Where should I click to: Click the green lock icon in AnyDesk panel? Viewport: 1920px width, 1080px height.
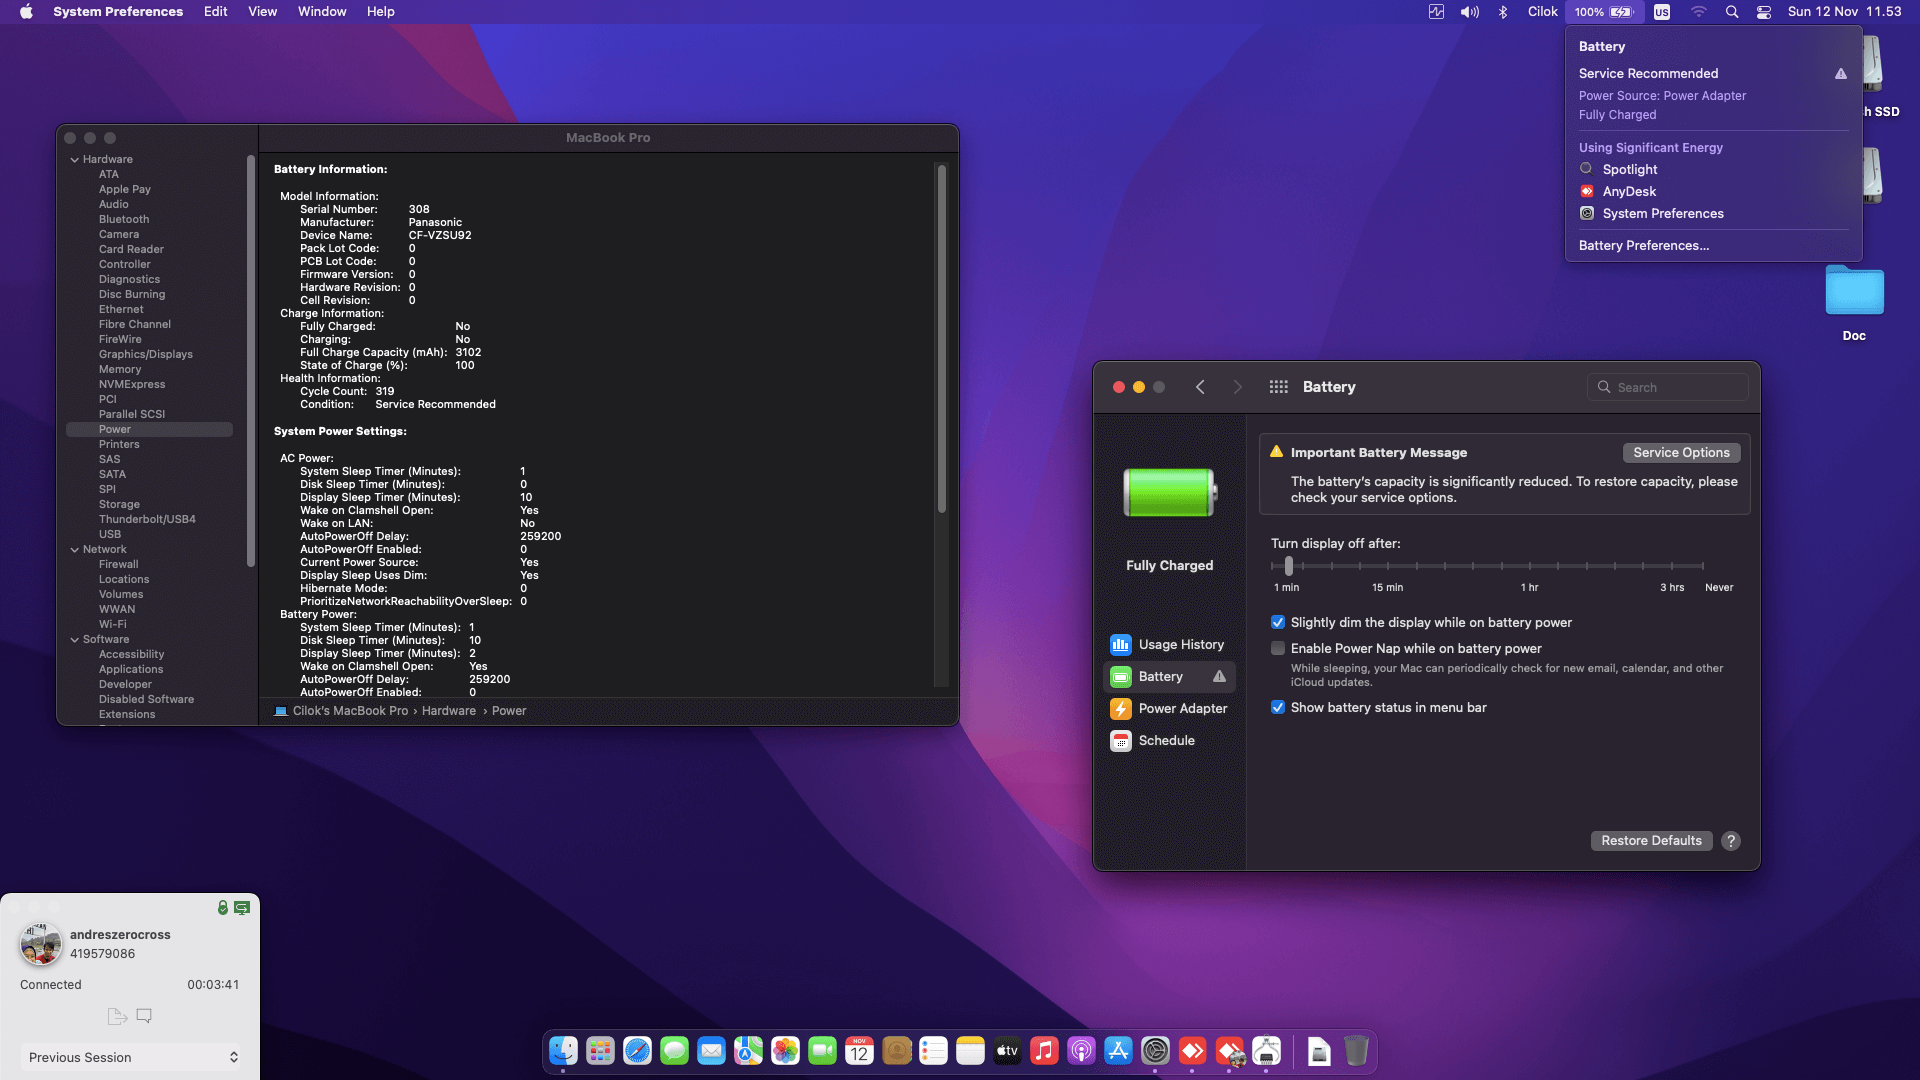coord(223,908)
